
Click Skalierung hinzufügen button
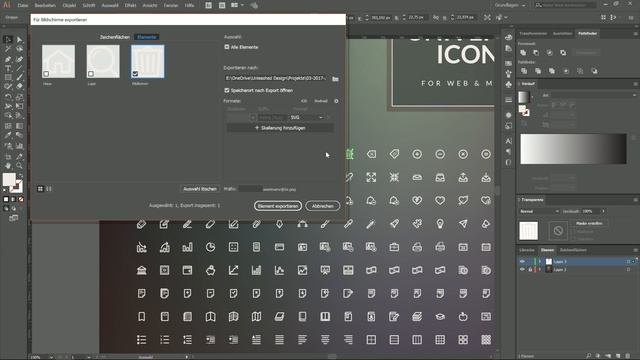click(280, 128)
